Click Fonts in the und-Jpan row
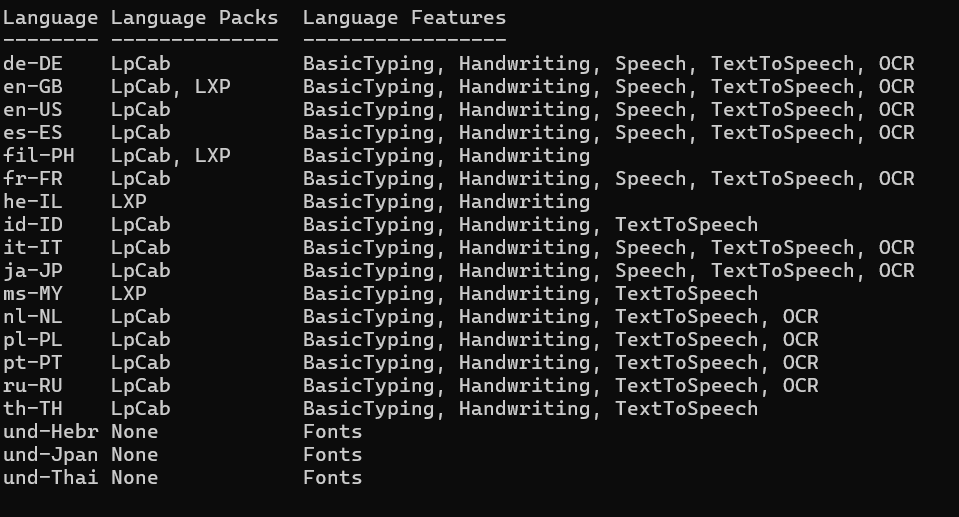The image size is (959, 517). click(x=332, y=455)
